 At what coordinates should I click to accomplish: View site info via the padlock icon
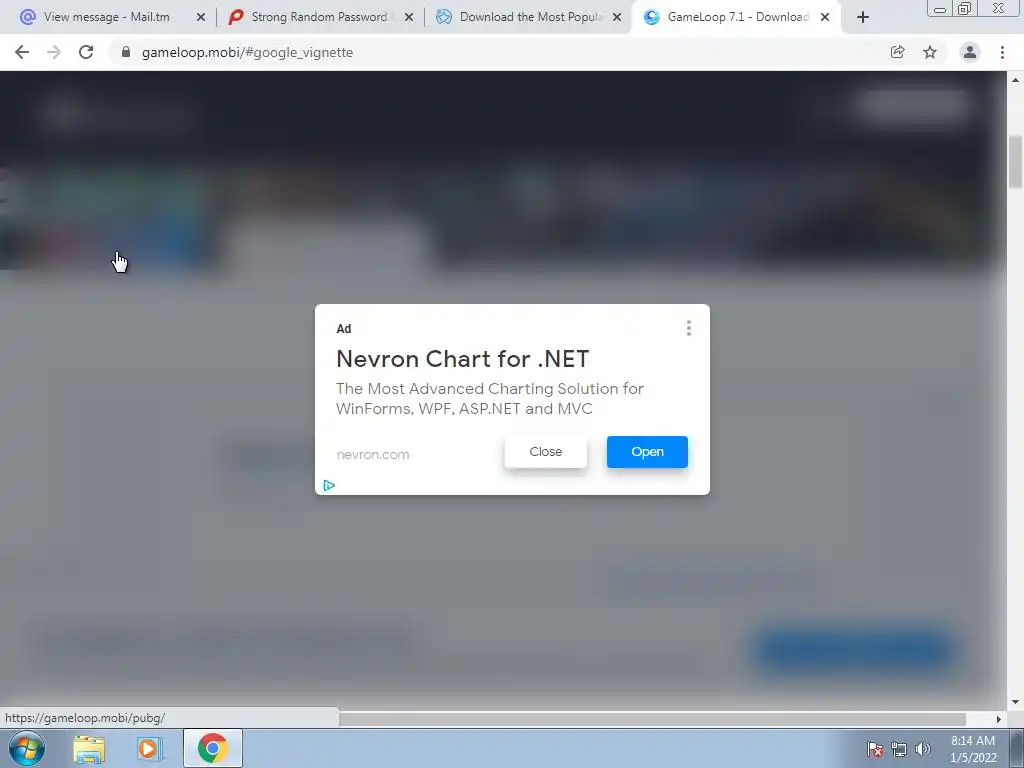pos(126,52)
